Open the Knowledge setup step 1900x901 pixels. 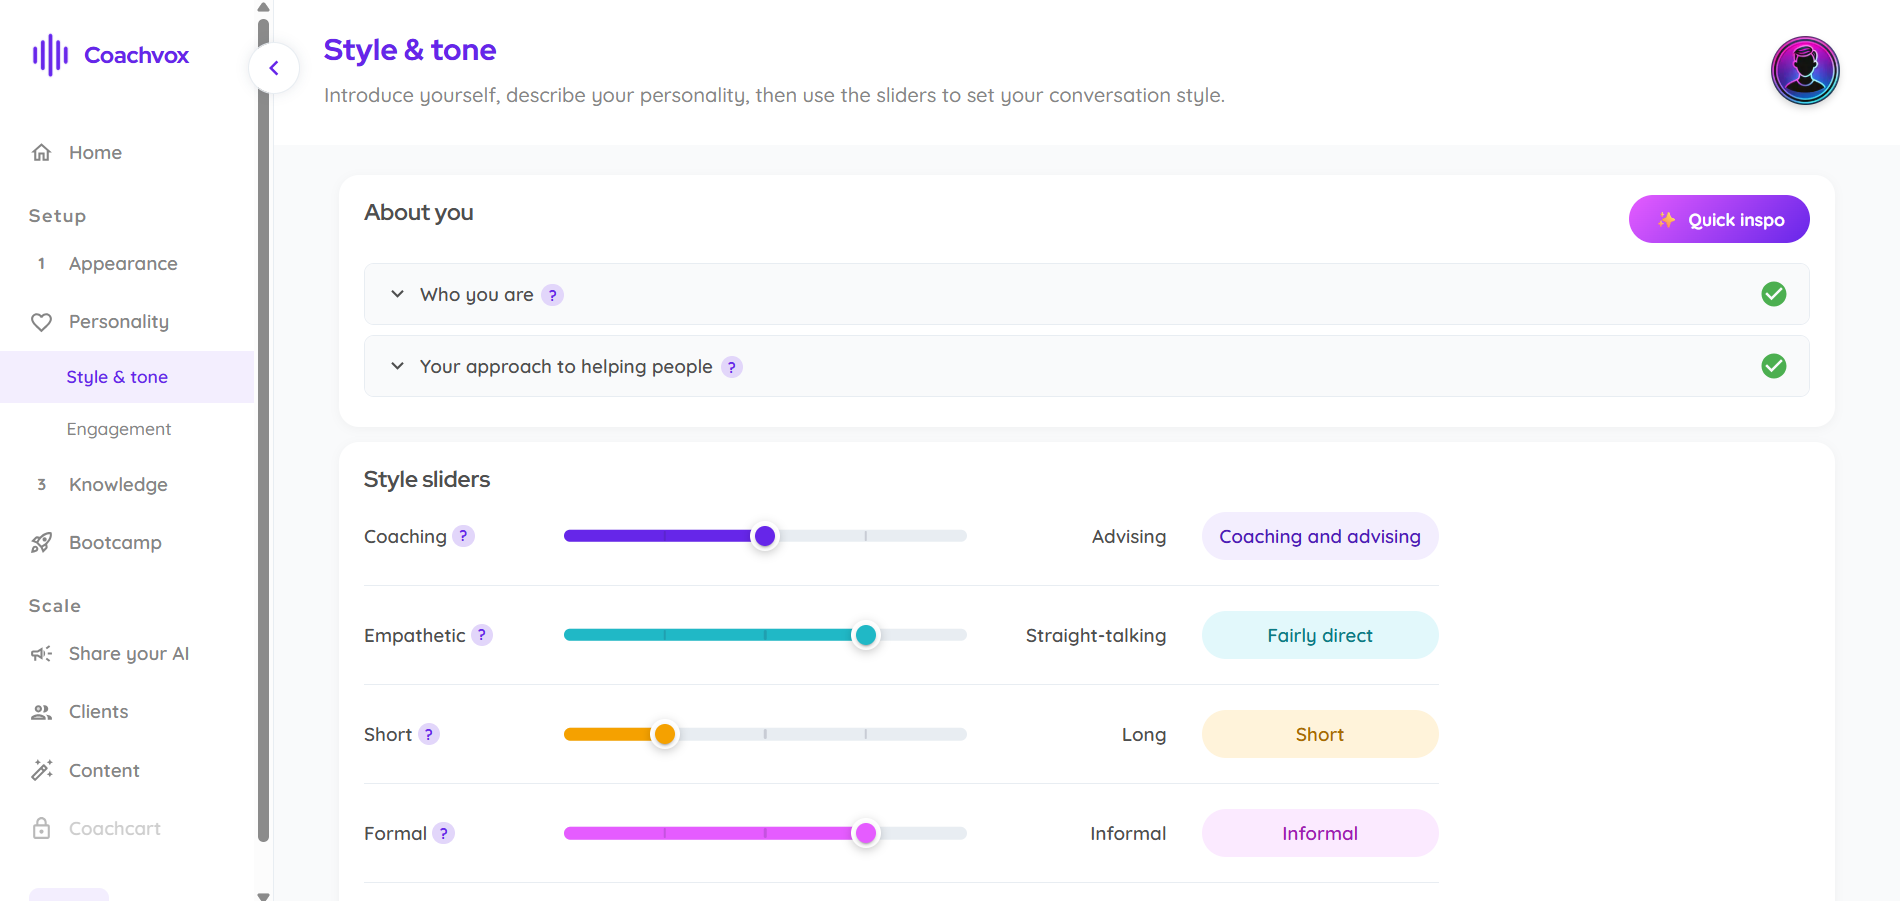point(118,485)
